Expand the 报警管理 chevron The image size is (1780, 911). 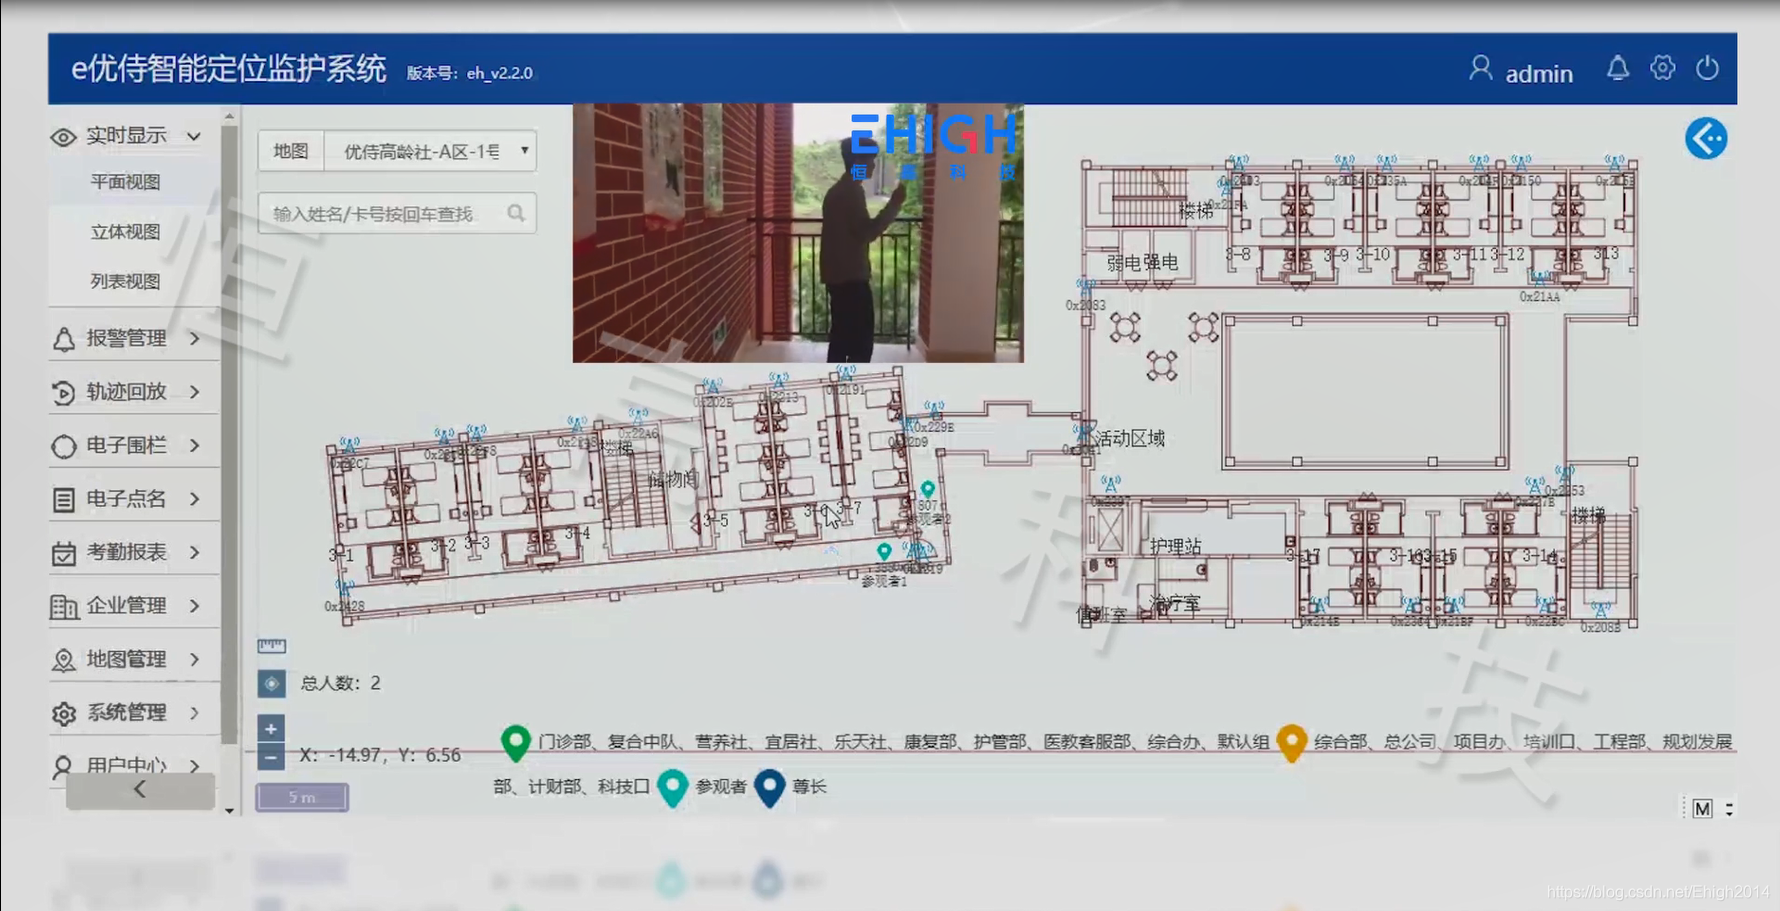pyautogui.click(x=195, y=339)
